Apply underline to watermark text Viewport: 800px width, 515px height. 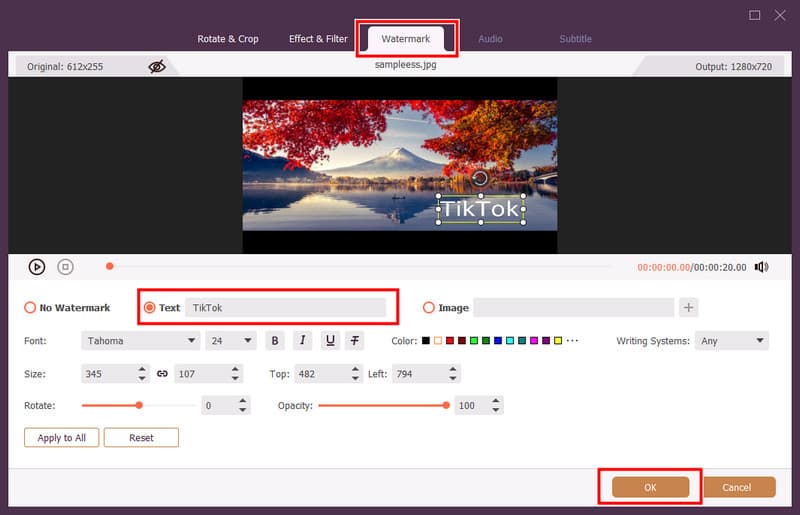point(329,341)
